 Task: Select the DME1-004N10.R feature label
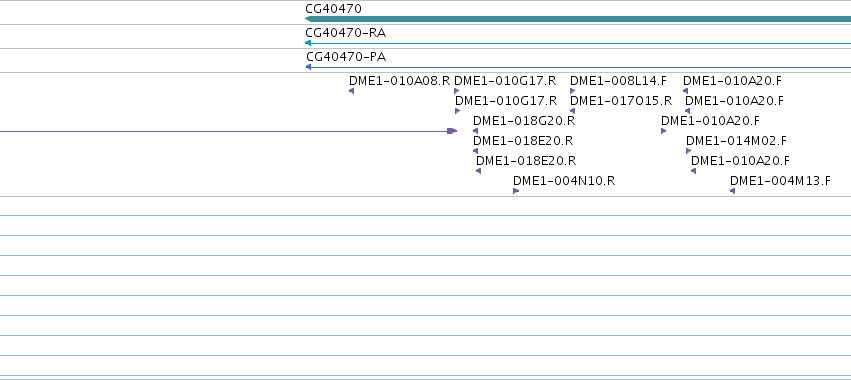point(564,181)
